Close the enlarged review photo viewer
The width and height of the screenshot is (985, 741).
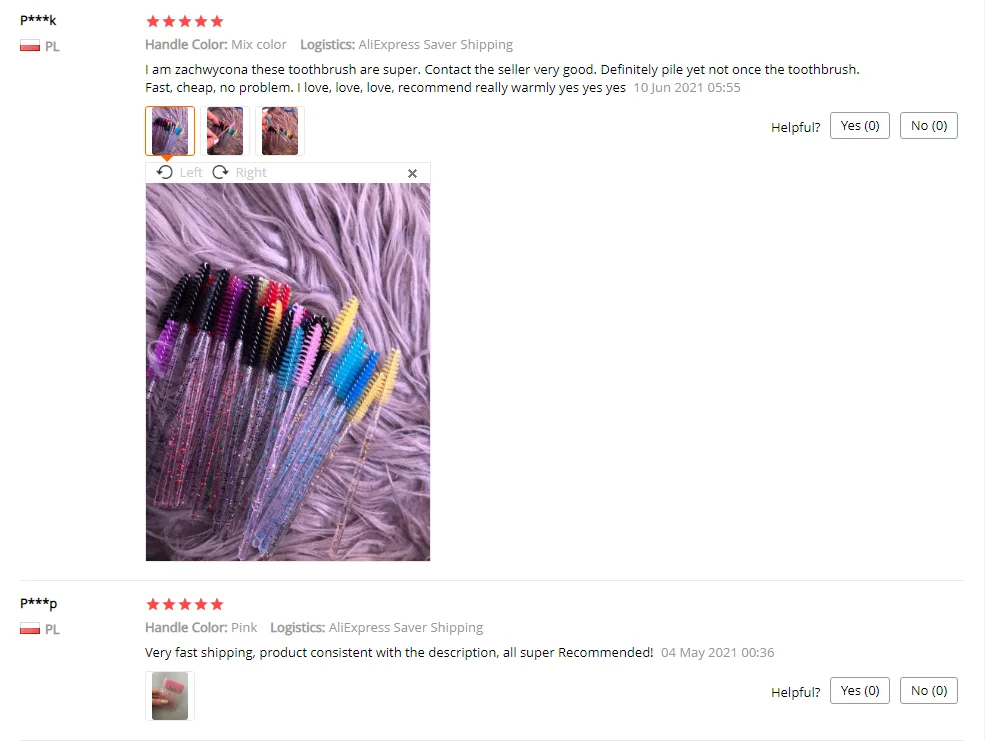412,173
